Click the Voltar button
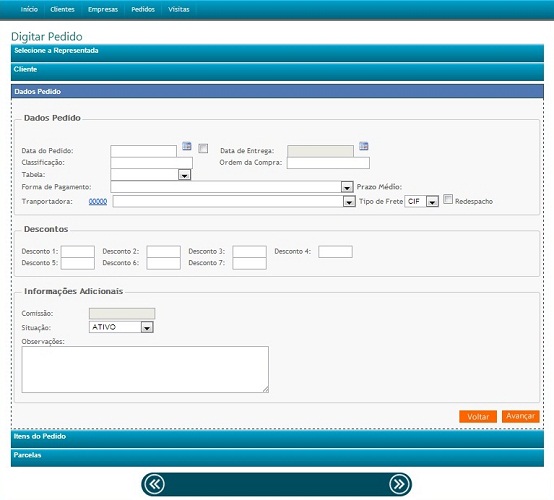 pyautogui.click(x=478, y=417)
